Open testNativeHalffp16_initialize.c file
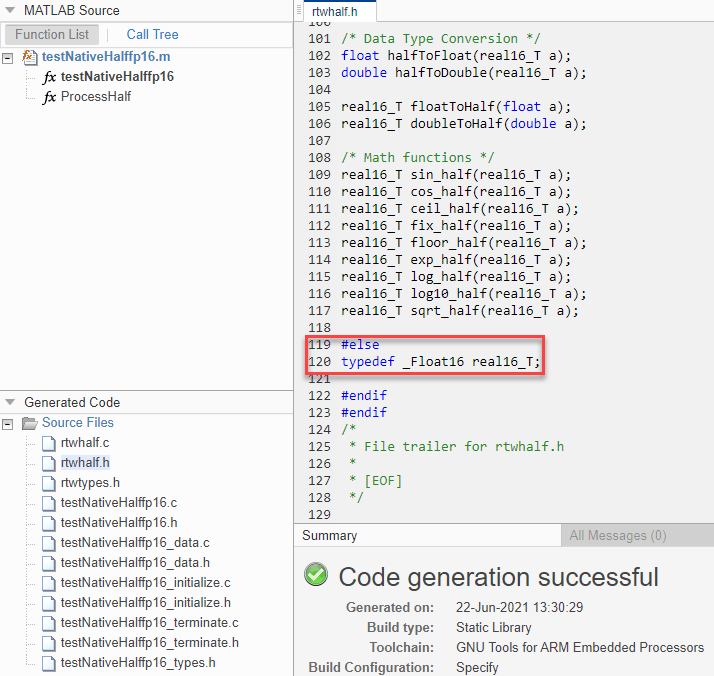This screenshot has width=714, height=676. point(146,583)
